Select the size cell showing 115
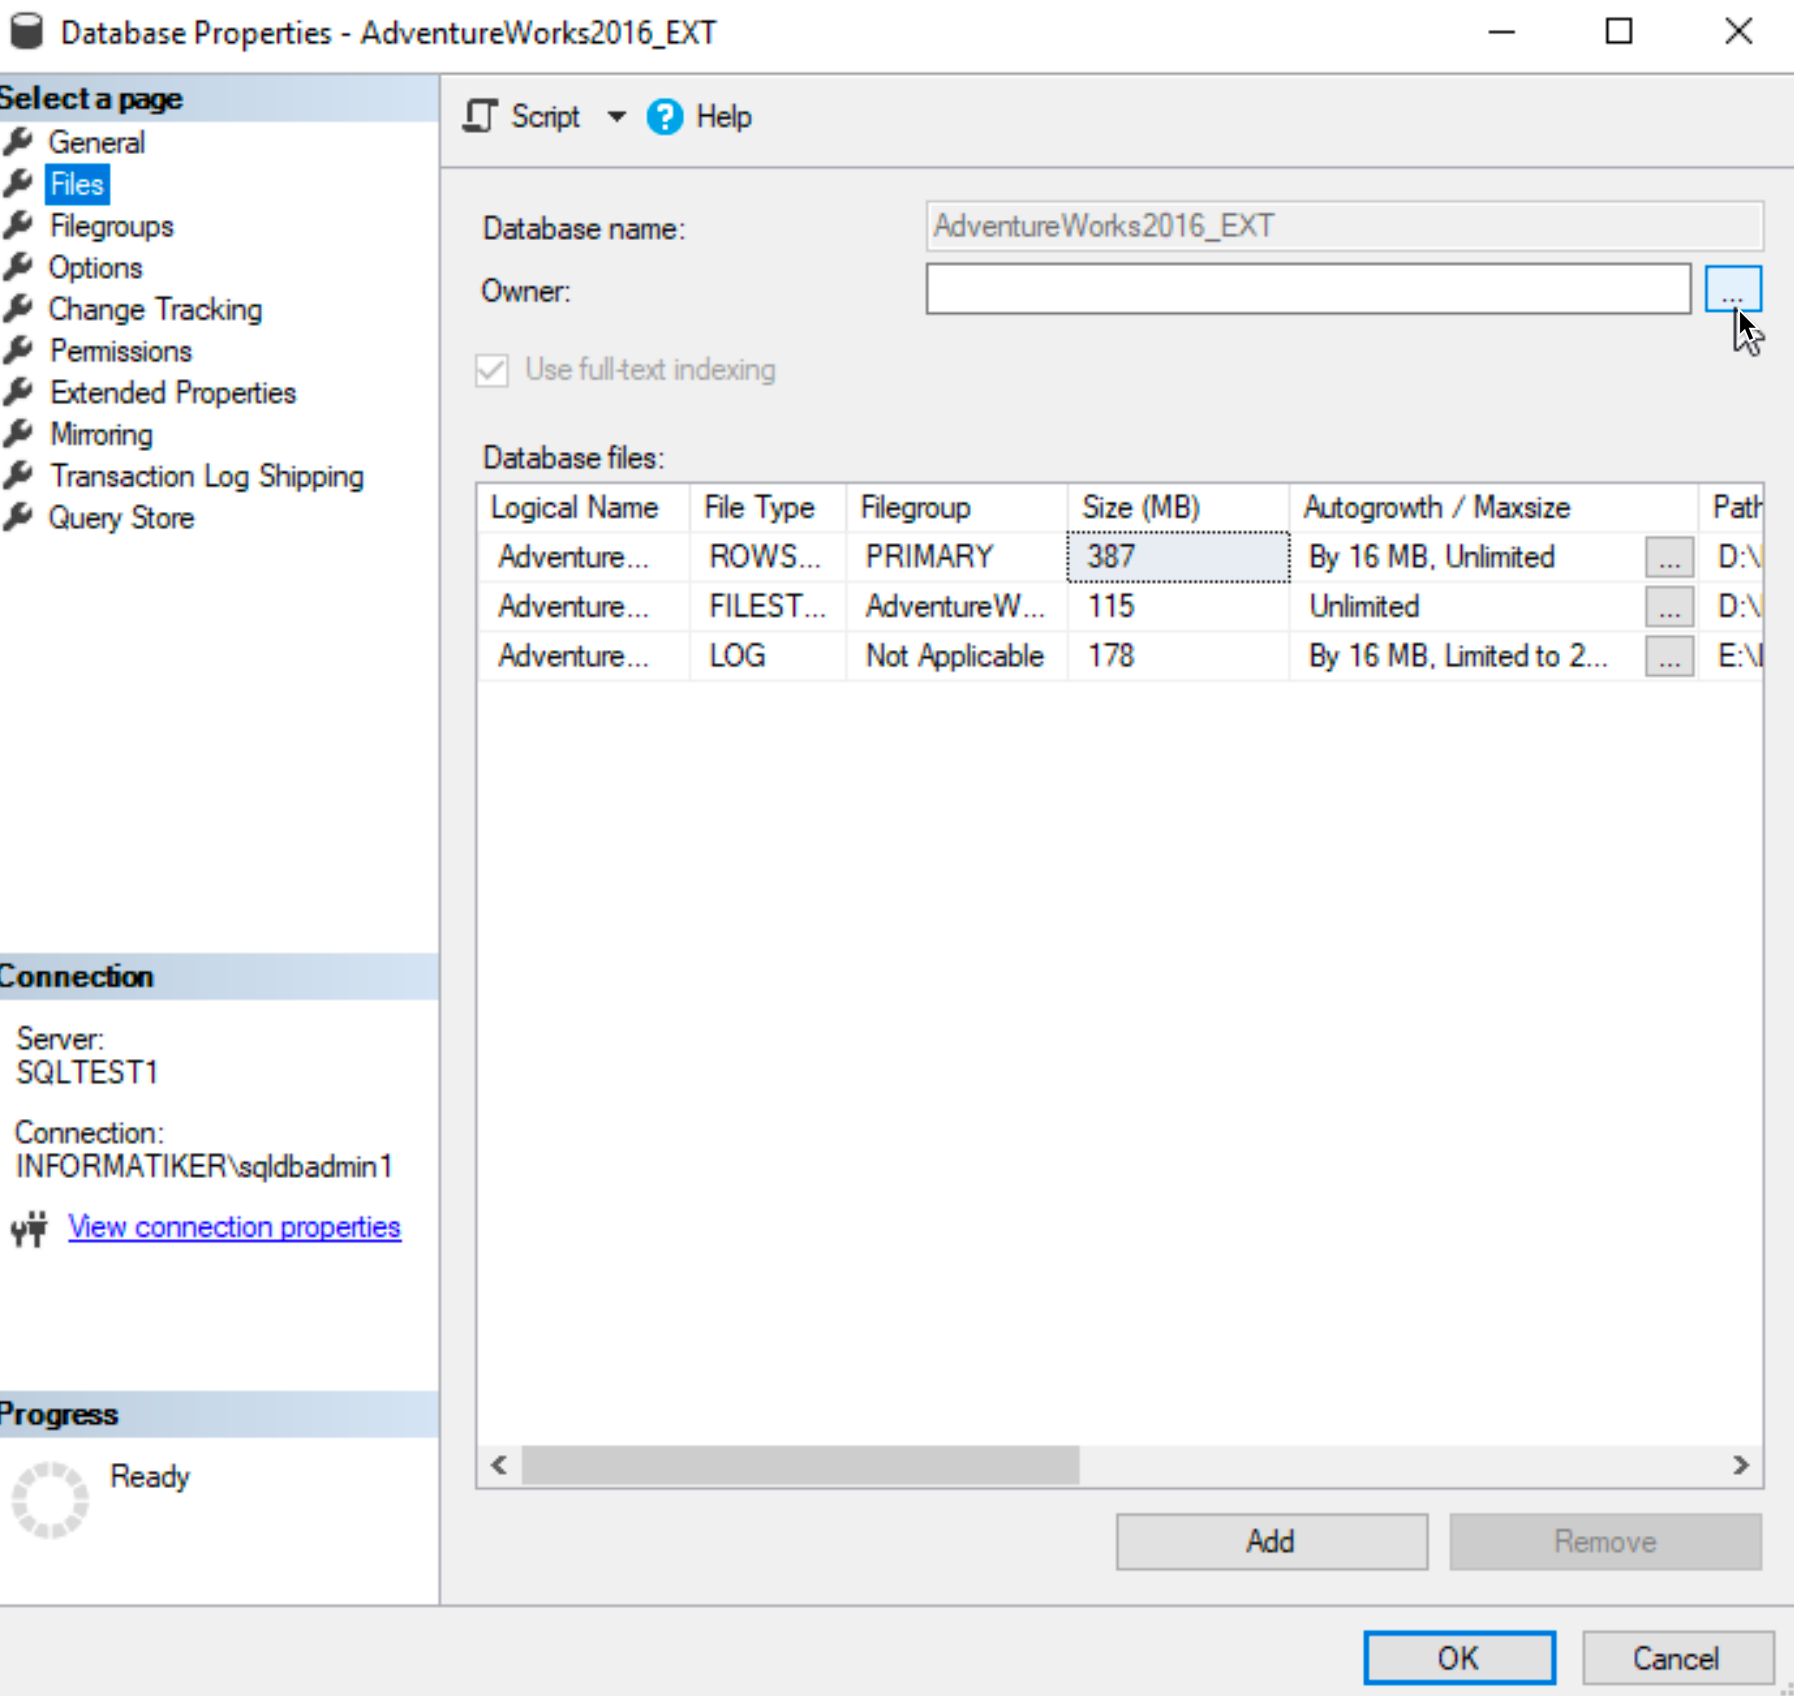The image size is (1794, 1696). click(1178, 606)
